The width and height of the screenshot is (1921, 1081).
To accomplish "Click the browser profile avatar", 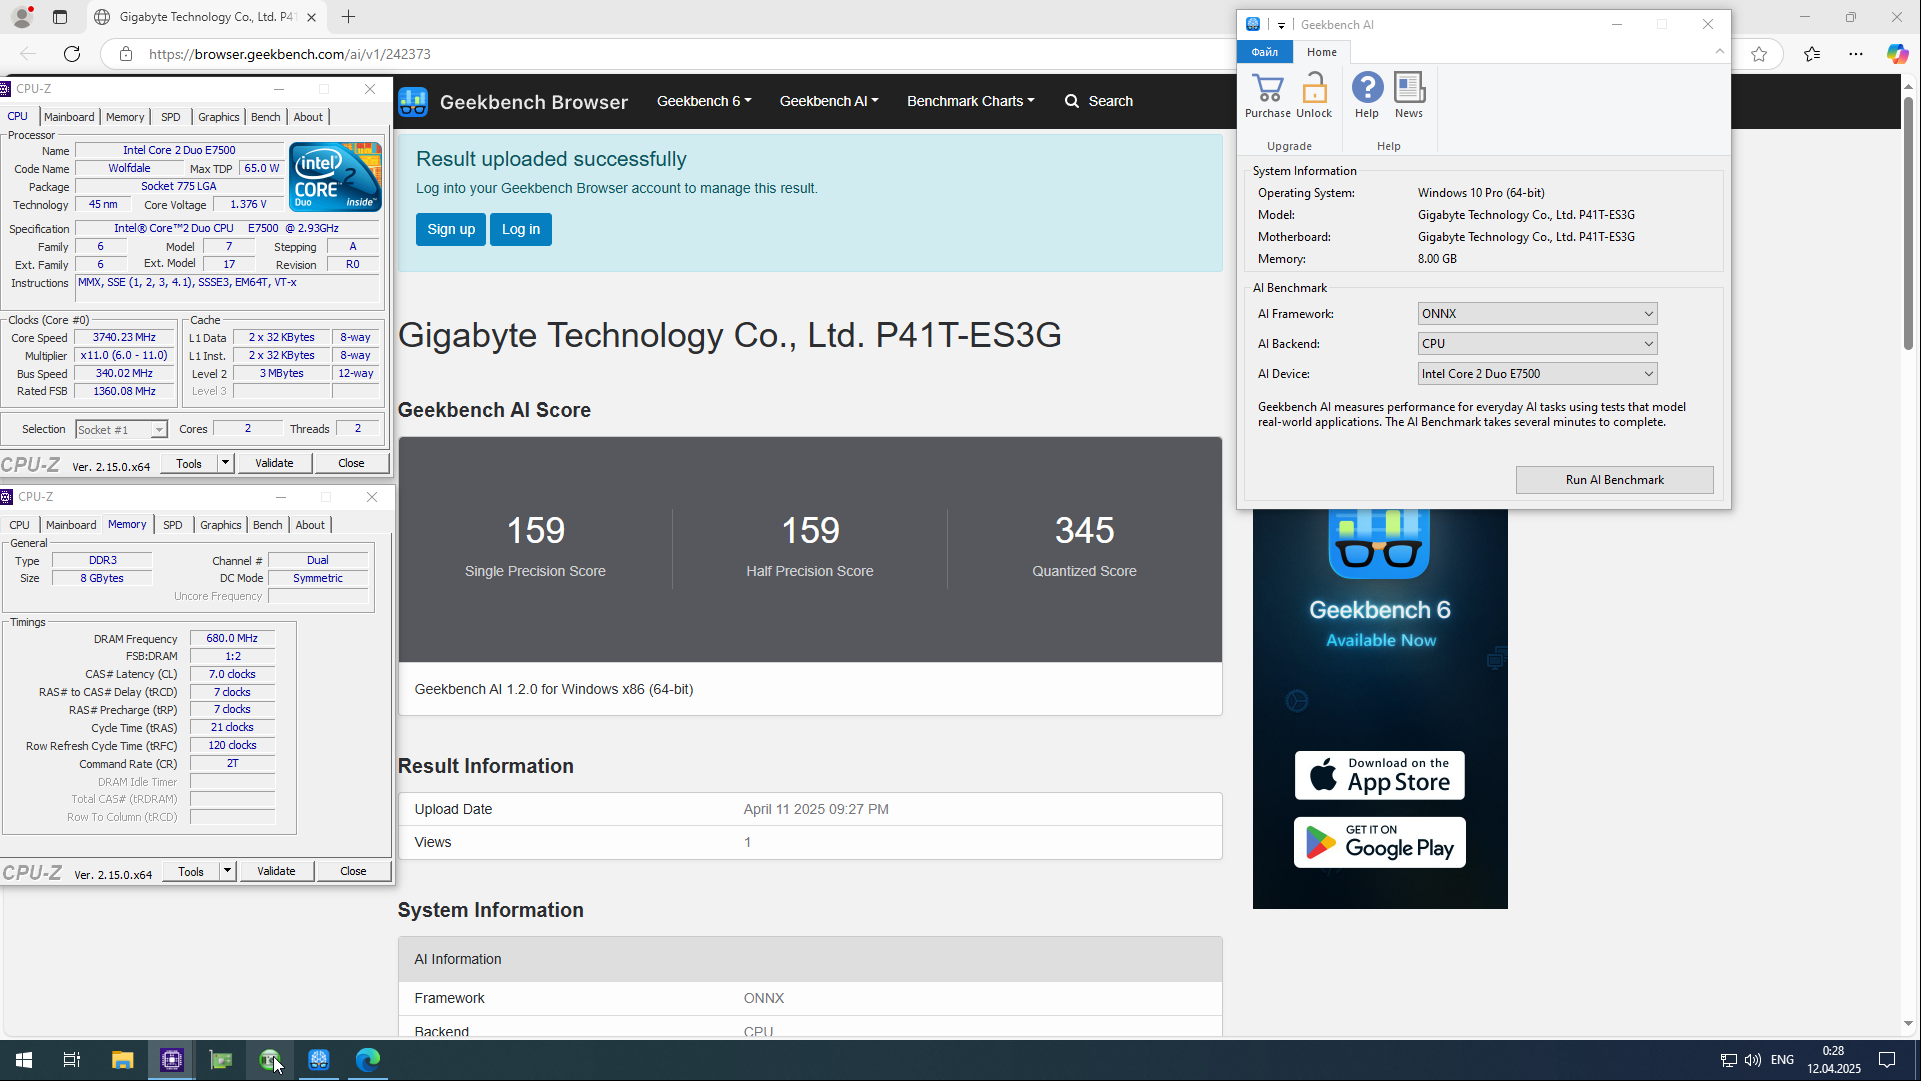I will pos(21,17).
